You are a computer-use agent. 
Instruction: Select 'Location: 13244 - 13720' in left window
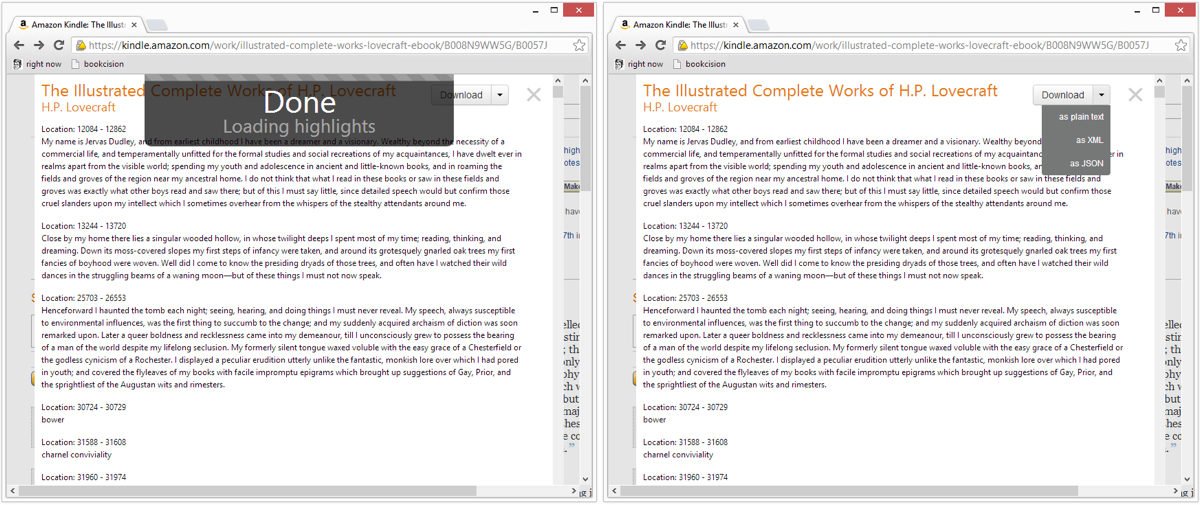tap(84, 226)
